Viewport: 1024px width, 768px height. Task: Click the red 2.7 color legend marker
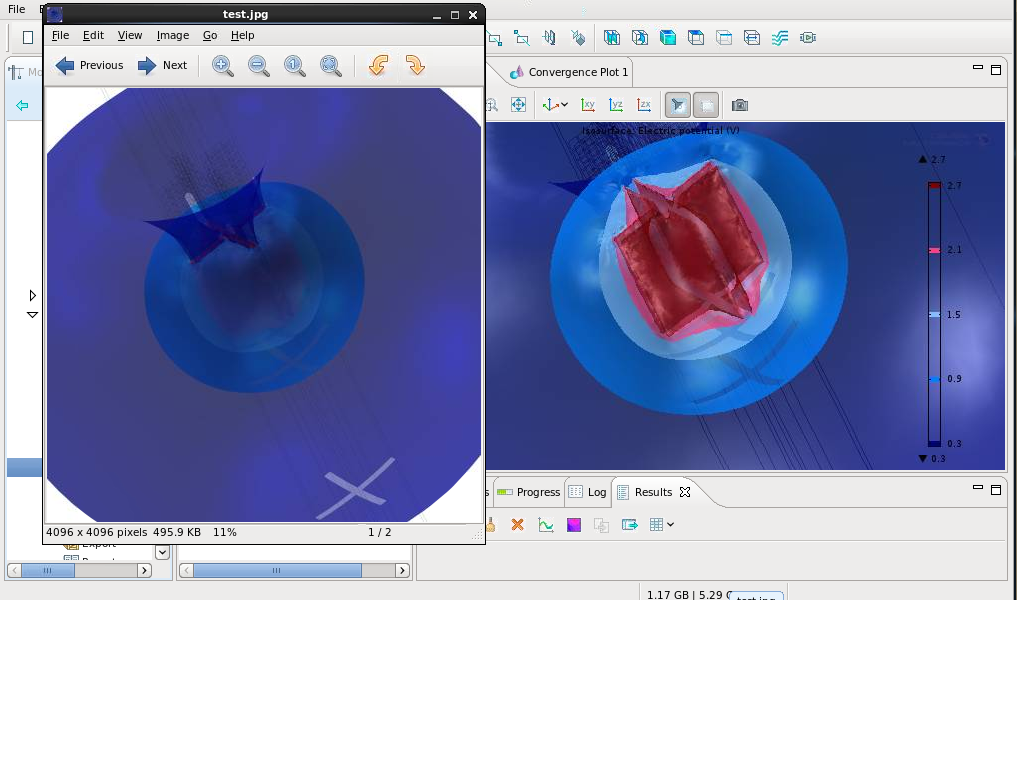(x=934, y=186)
